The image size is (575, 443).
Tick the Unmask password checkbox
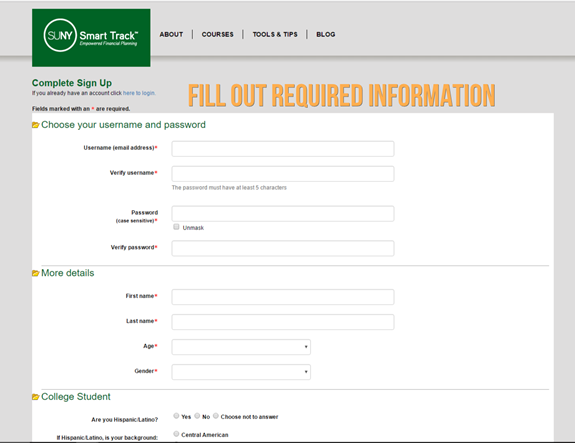pos(176,227)
